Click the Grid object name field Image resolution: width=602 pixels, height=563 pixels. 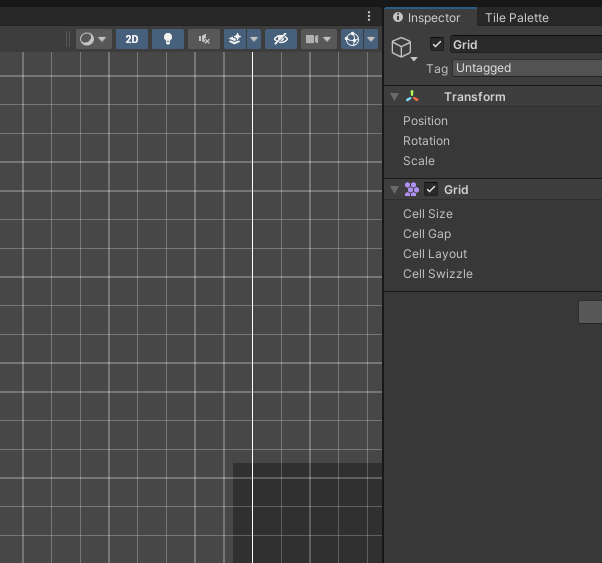click(526, 45)
